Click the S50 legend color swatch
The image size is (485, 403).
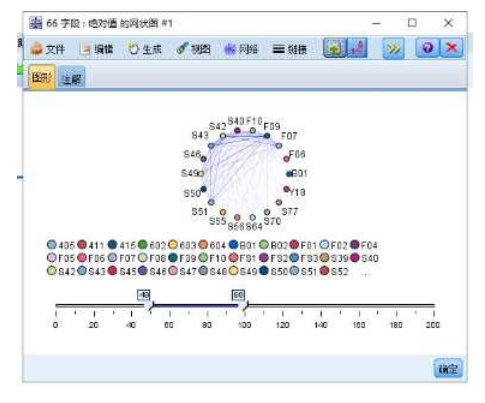pyautogui.click(x=264, y=270)
